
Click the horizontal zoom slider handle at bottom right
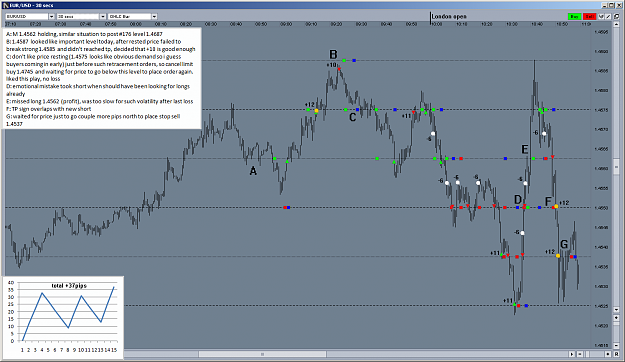coord(587,354)
